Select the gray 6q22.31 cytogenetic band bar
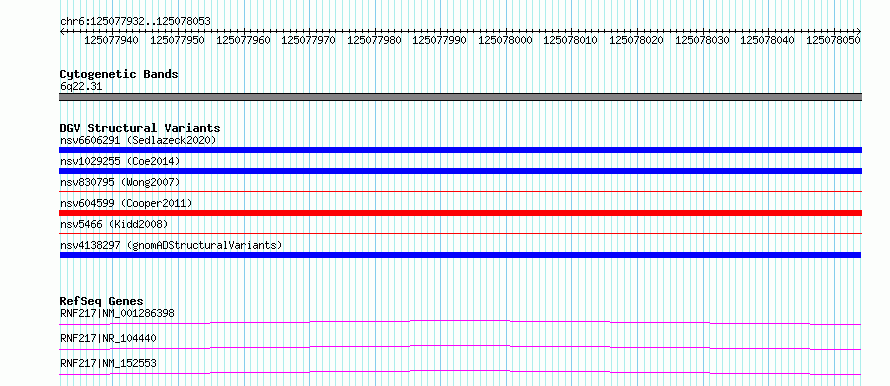 click(460, 97)
